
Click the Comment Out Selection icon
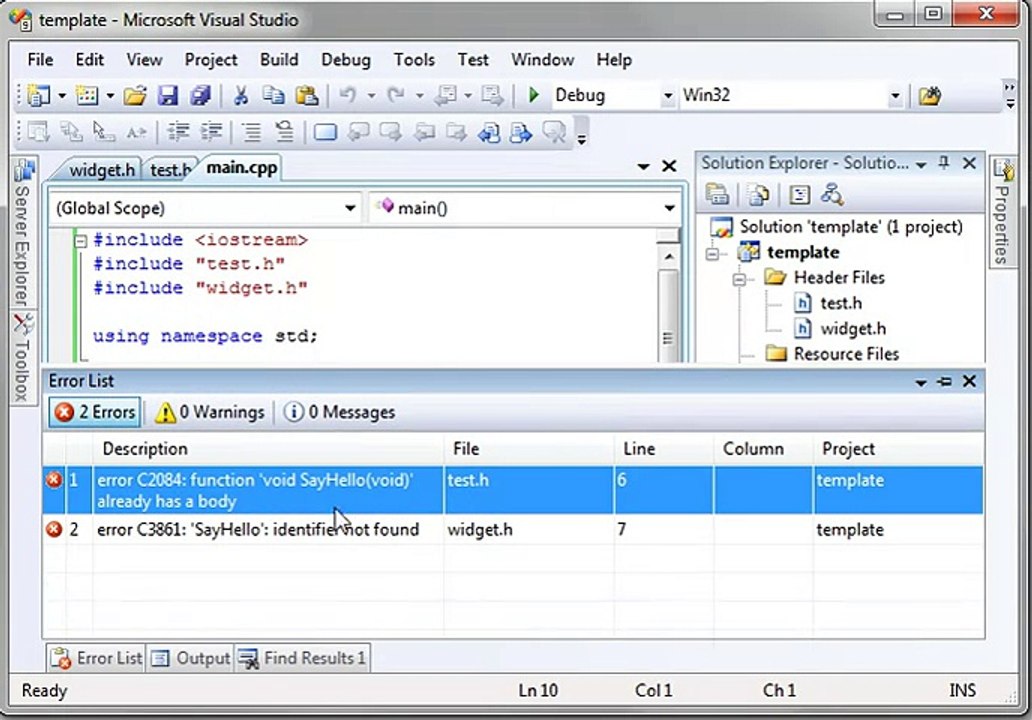click(251, 132)
